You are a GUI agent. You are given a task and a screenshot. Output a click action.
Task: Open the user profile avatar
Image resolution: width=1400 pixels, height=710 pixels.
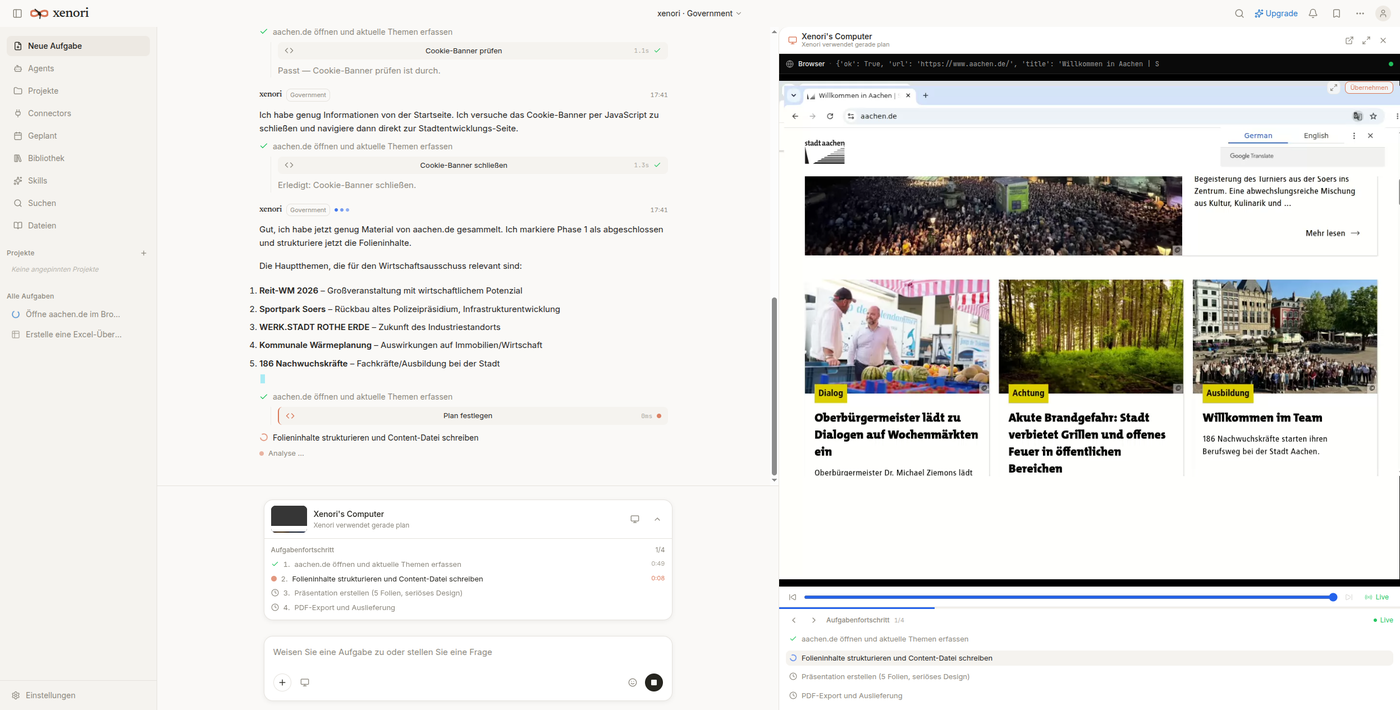tap(1384, 13)
